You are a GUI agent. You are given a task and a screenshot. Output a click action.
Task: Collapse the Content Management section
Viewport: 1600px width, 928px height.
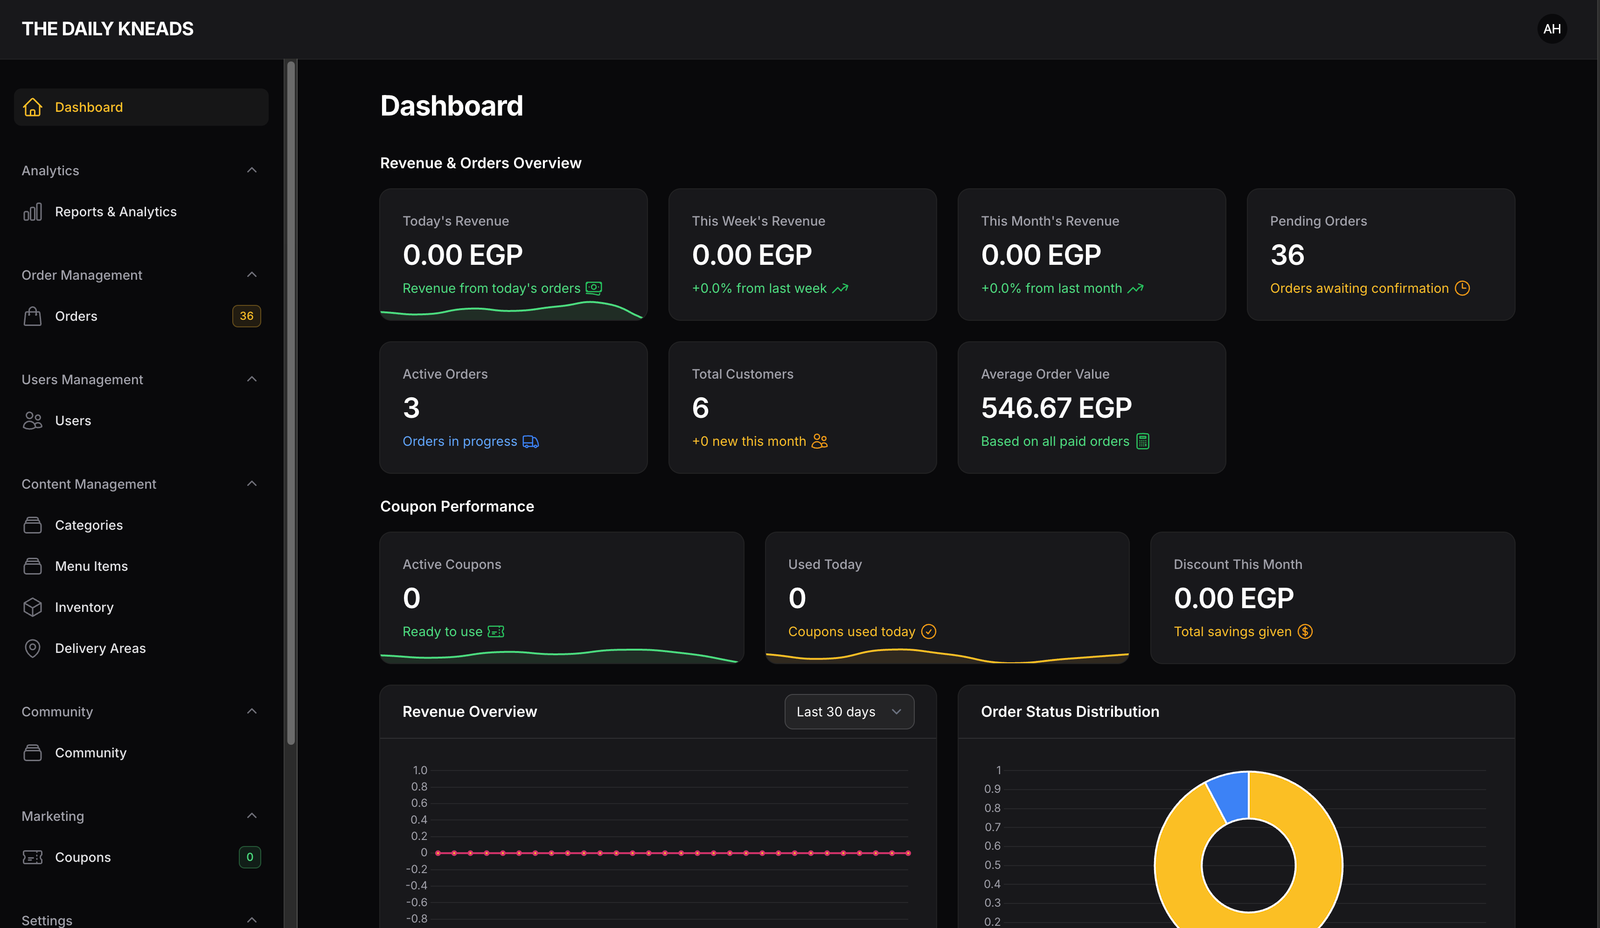tap(252, 484)
